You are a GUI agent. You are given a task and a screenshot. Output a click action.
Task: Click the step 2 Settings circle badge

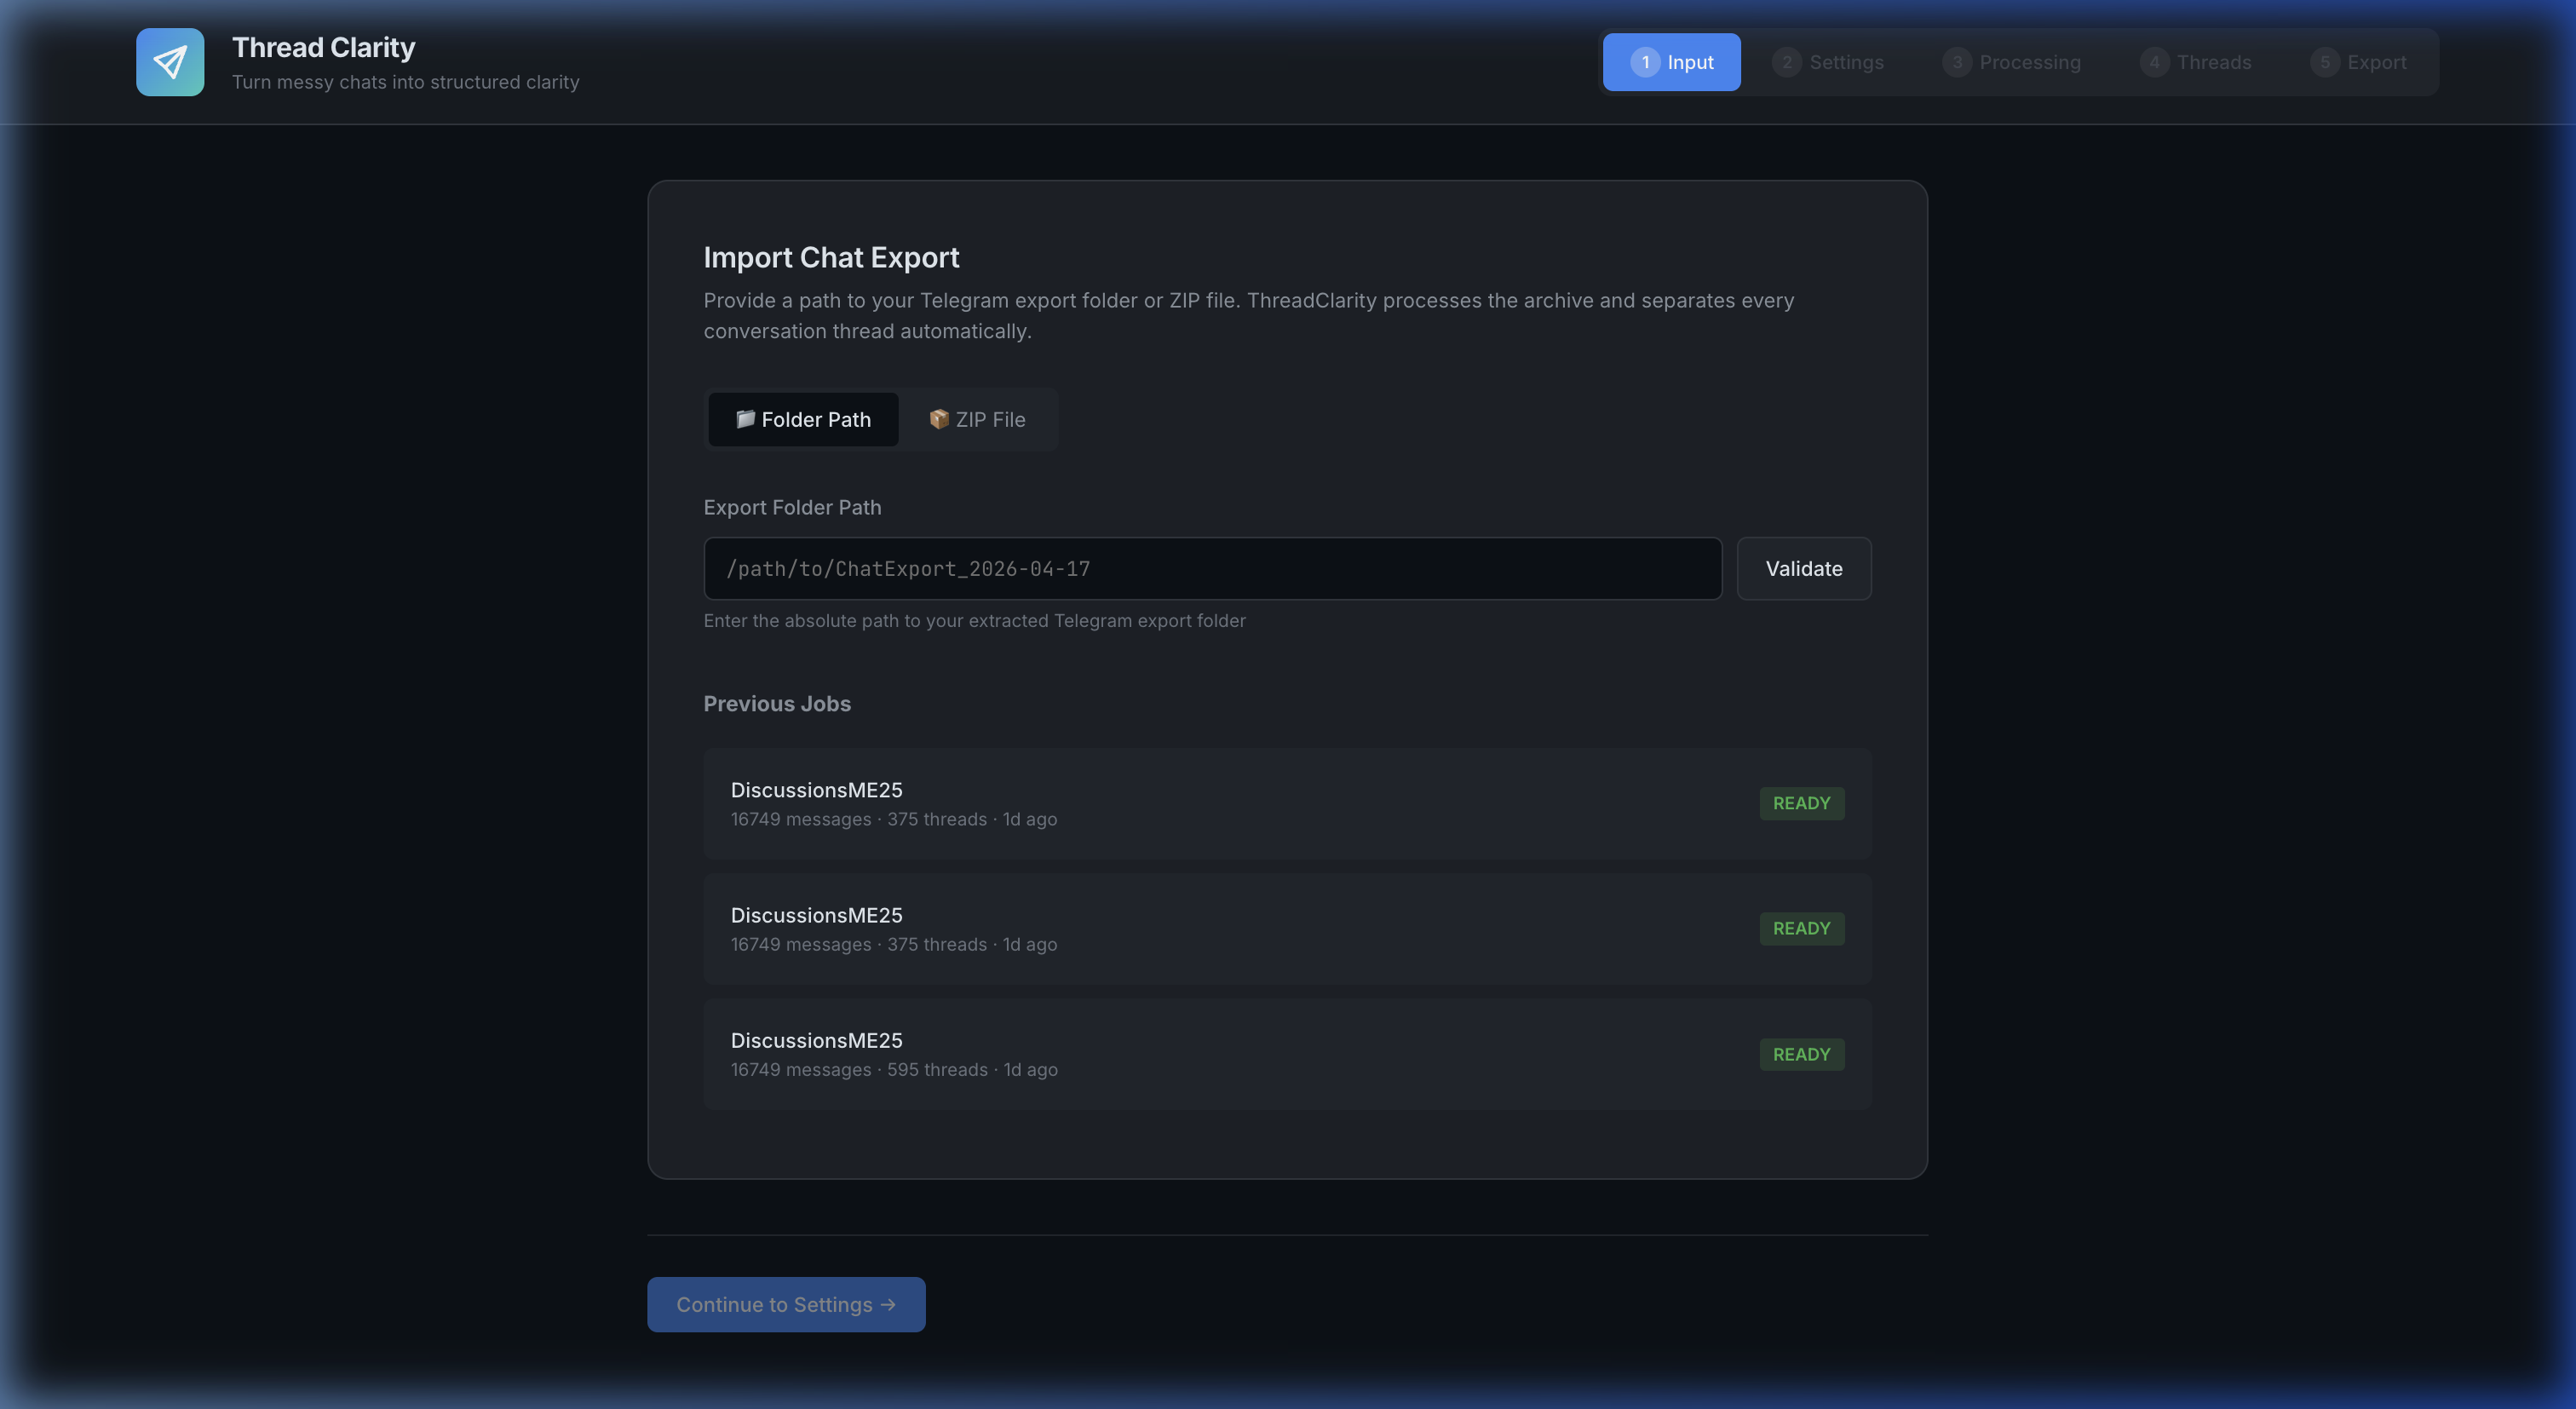click(1787, 61)
